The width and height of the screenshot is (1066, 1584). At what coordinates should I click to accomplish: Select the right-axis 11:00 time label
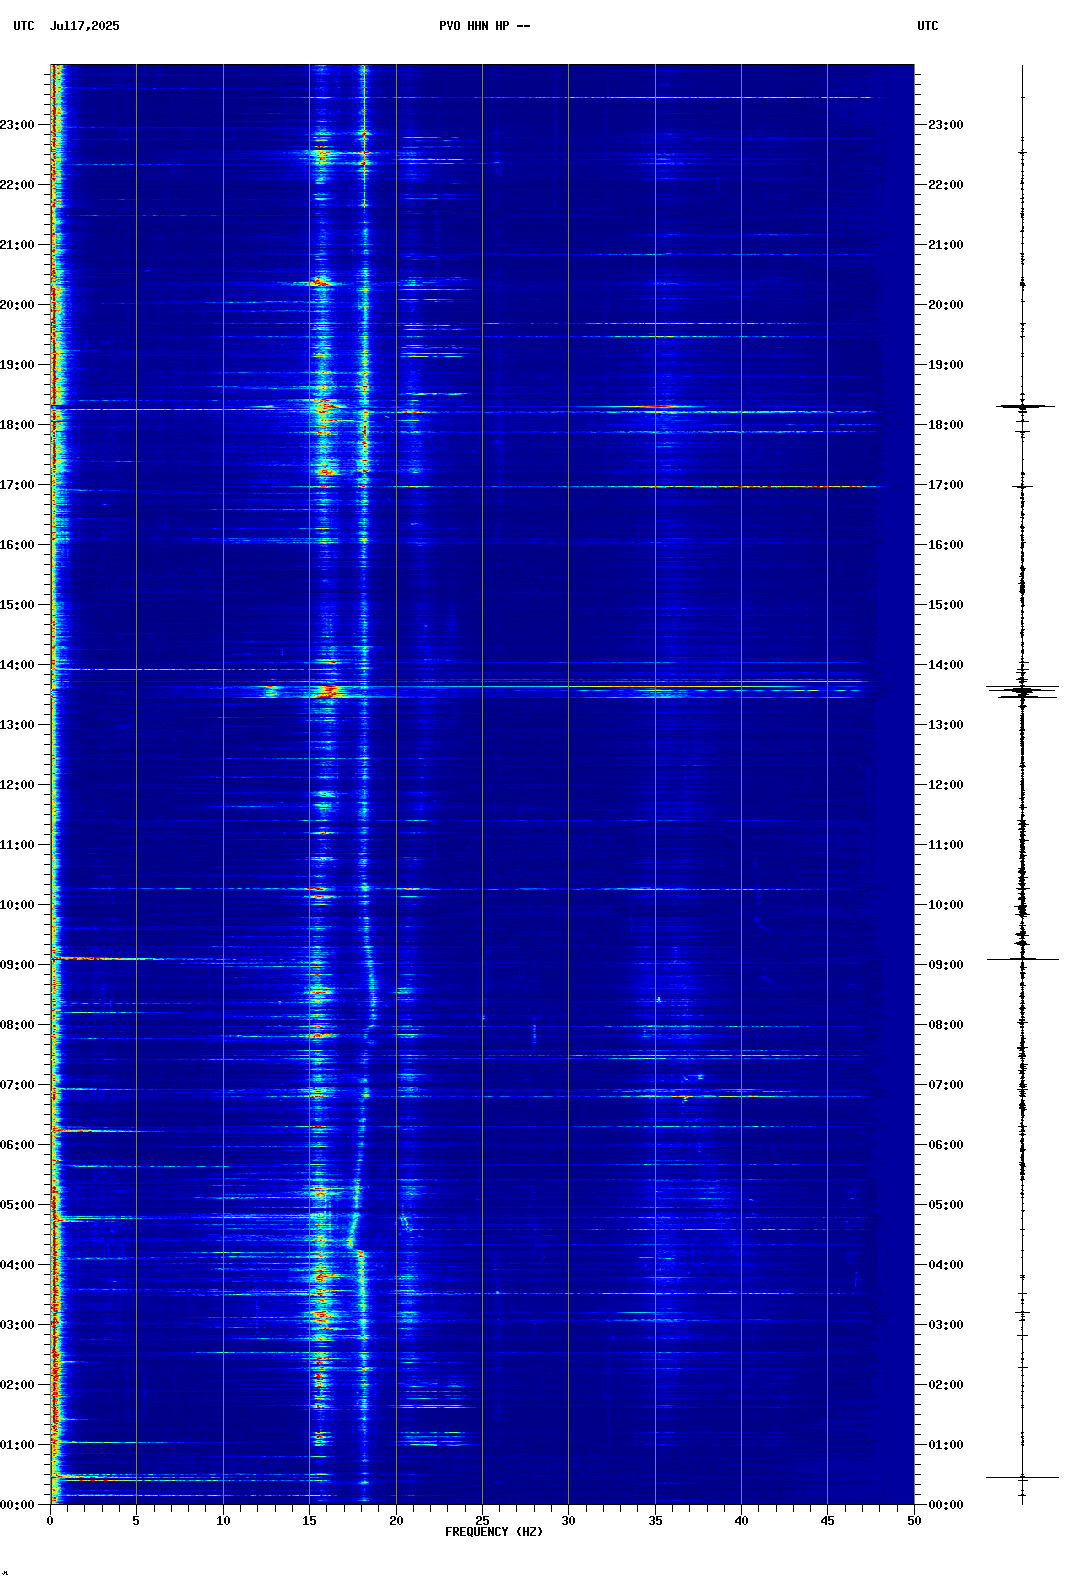pos(946,845)
